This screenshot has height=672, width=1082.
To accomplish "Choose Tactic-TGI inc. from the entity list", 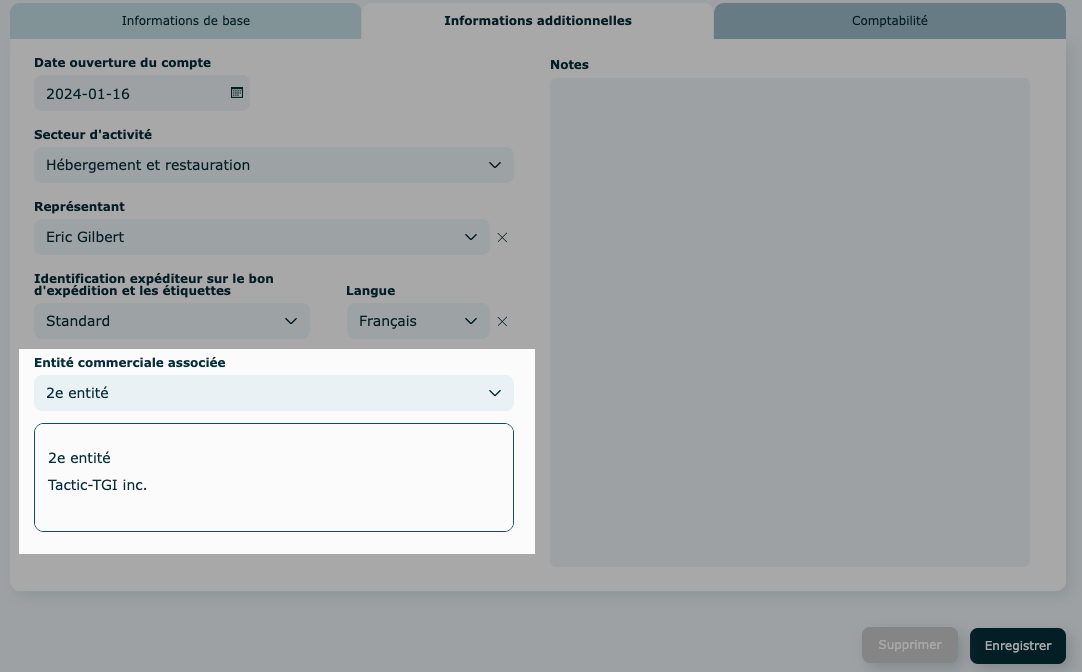I will pyautogui.click(x=98, y=485).
